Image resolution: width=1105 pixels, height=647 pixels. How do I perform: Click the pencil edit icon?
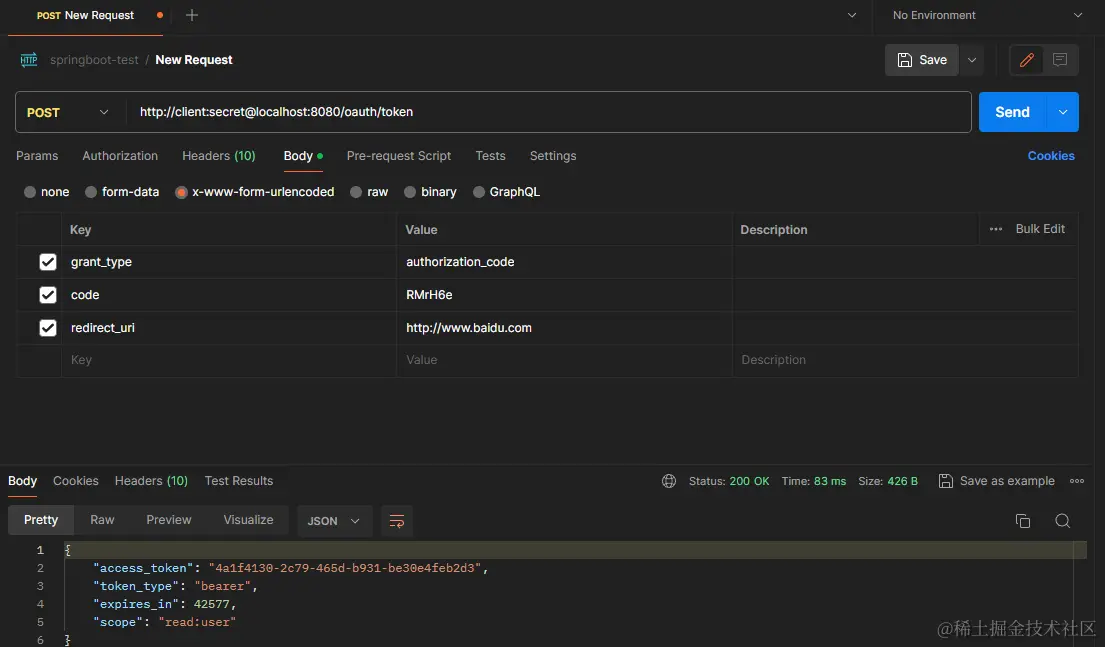tap(1027, 60)
